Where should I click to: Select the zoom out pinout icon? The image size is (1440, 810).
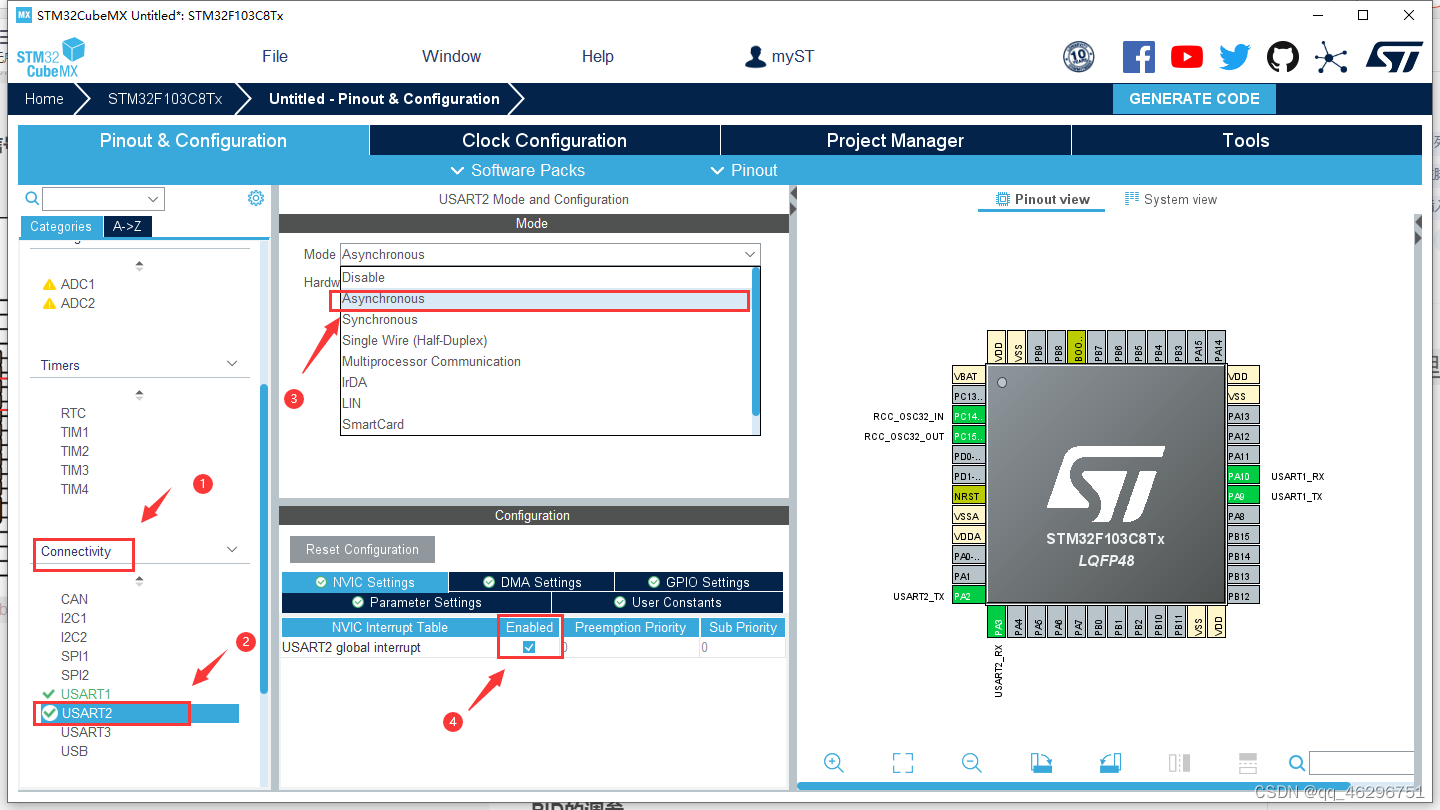click(x=971, y=763)
